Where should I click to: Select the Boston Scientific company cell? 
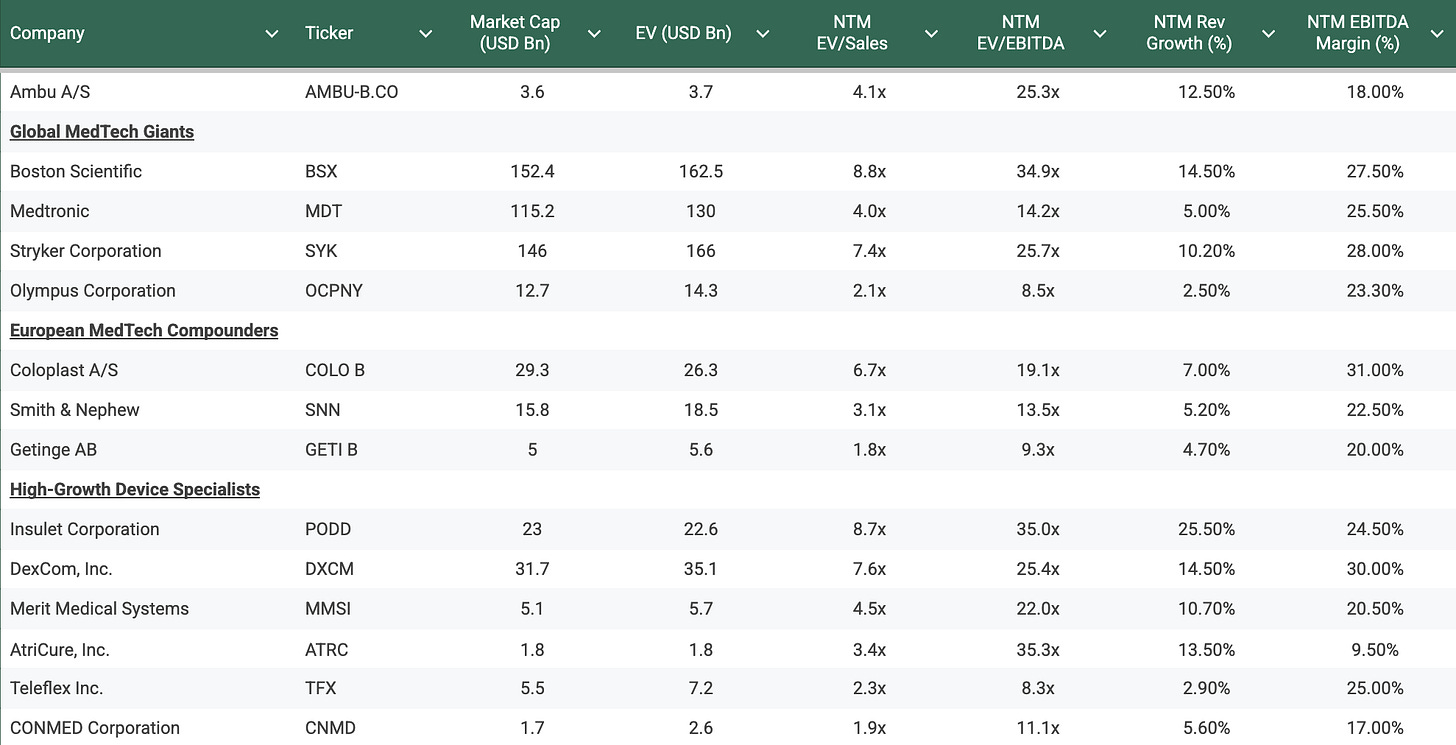point(76,171)
